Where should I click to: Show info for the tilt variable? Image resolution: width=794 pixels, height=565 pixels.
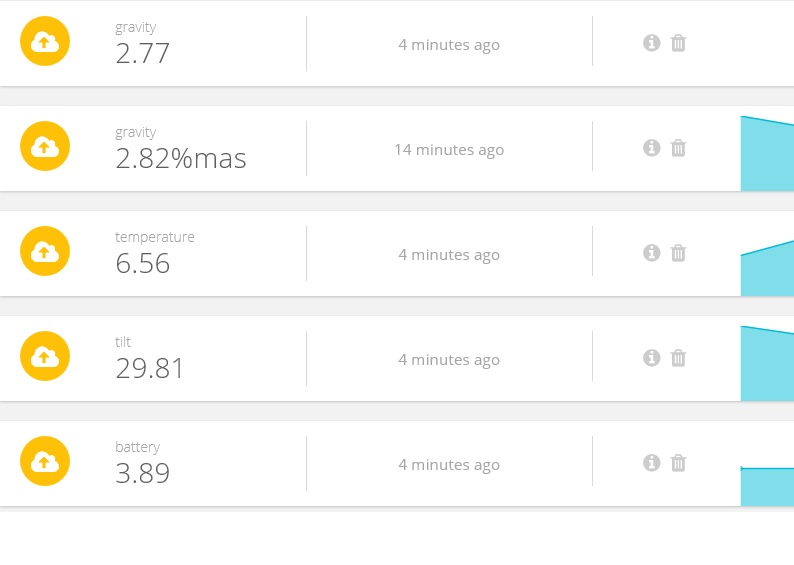tap(652, 358)
